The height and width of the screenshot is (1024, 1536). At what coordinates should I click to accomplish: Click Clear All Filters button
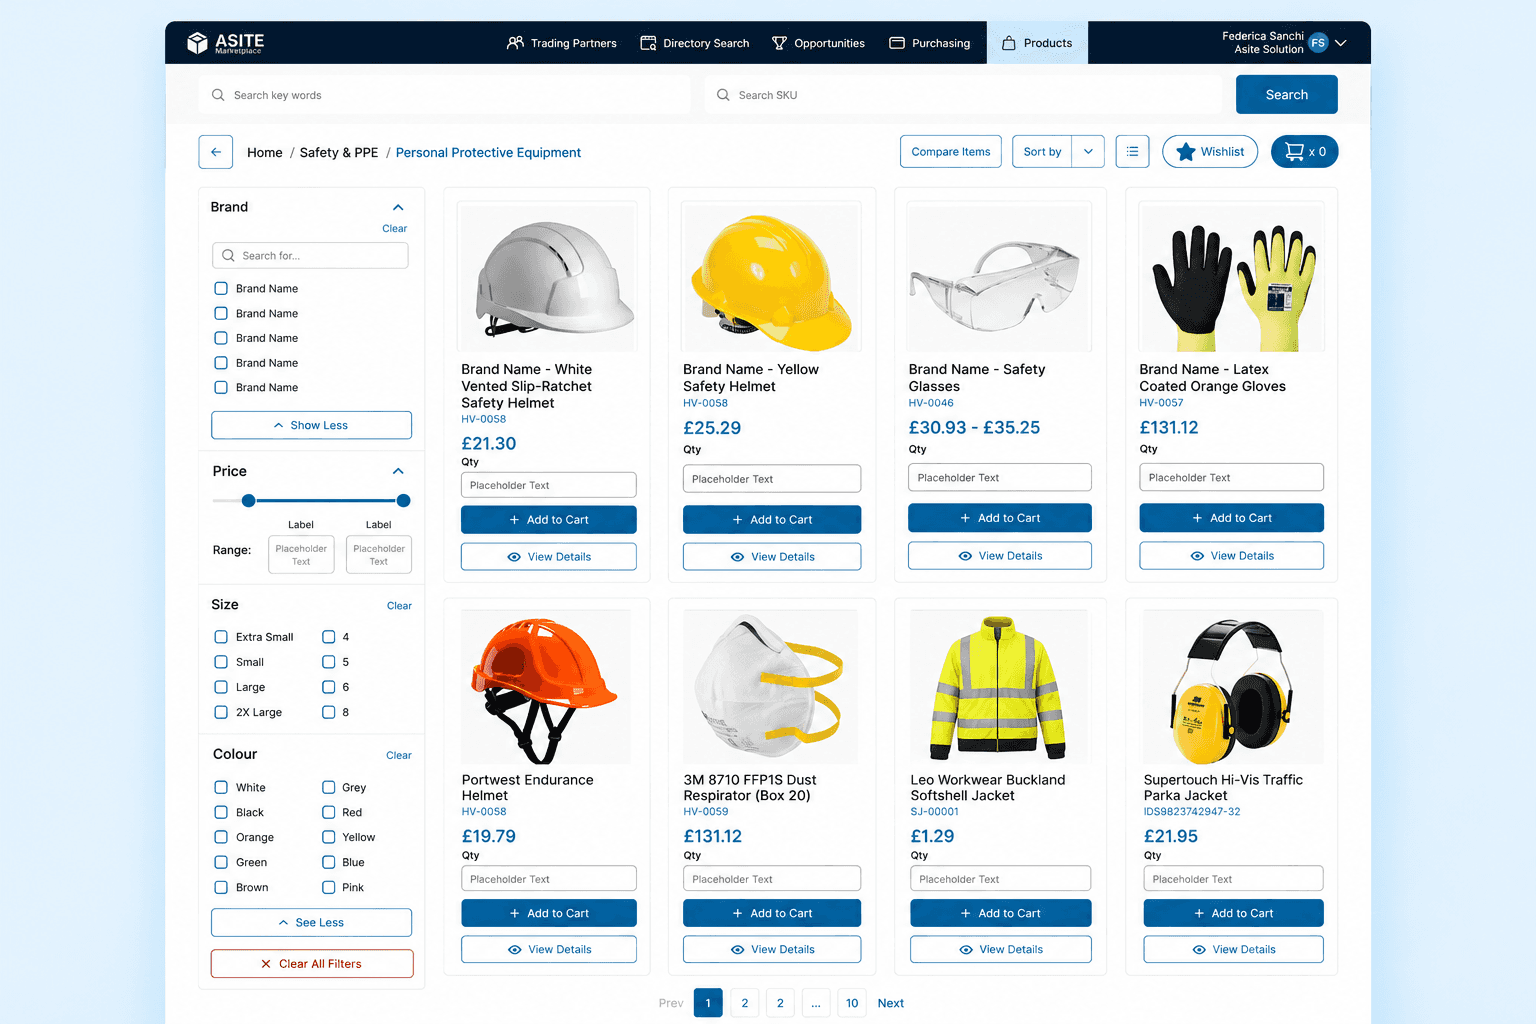pyautogui.click(x=312, y=964)
